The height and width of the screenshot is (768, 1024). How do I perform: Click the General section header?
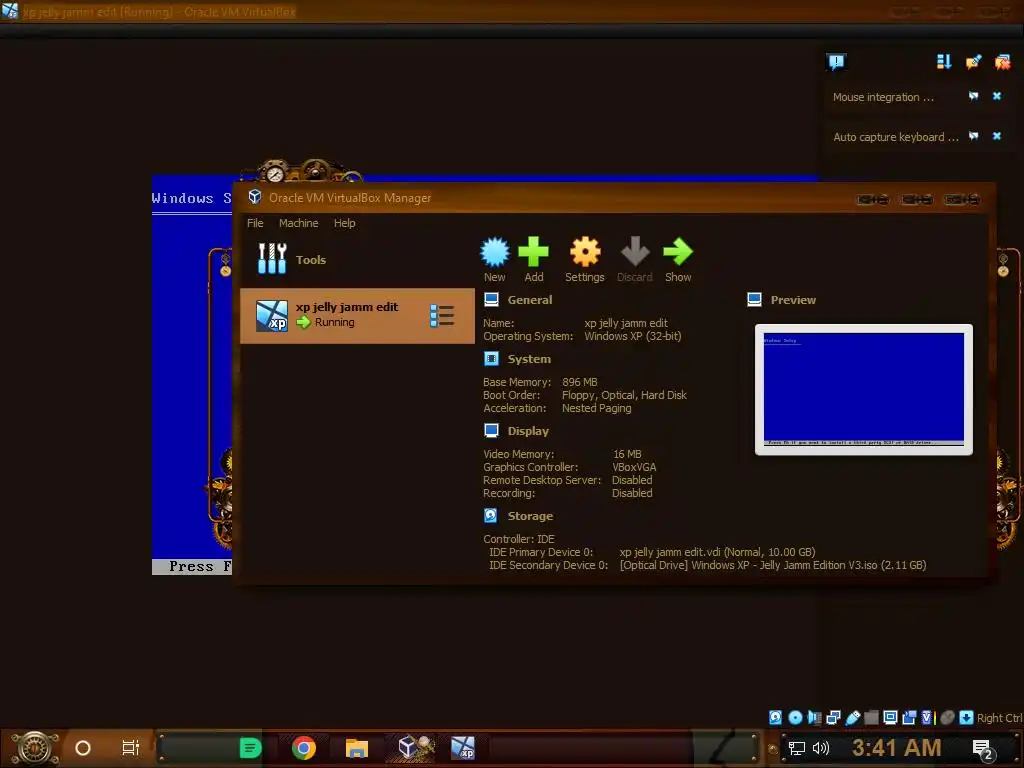pyautogui.click(x=530, y=300)
